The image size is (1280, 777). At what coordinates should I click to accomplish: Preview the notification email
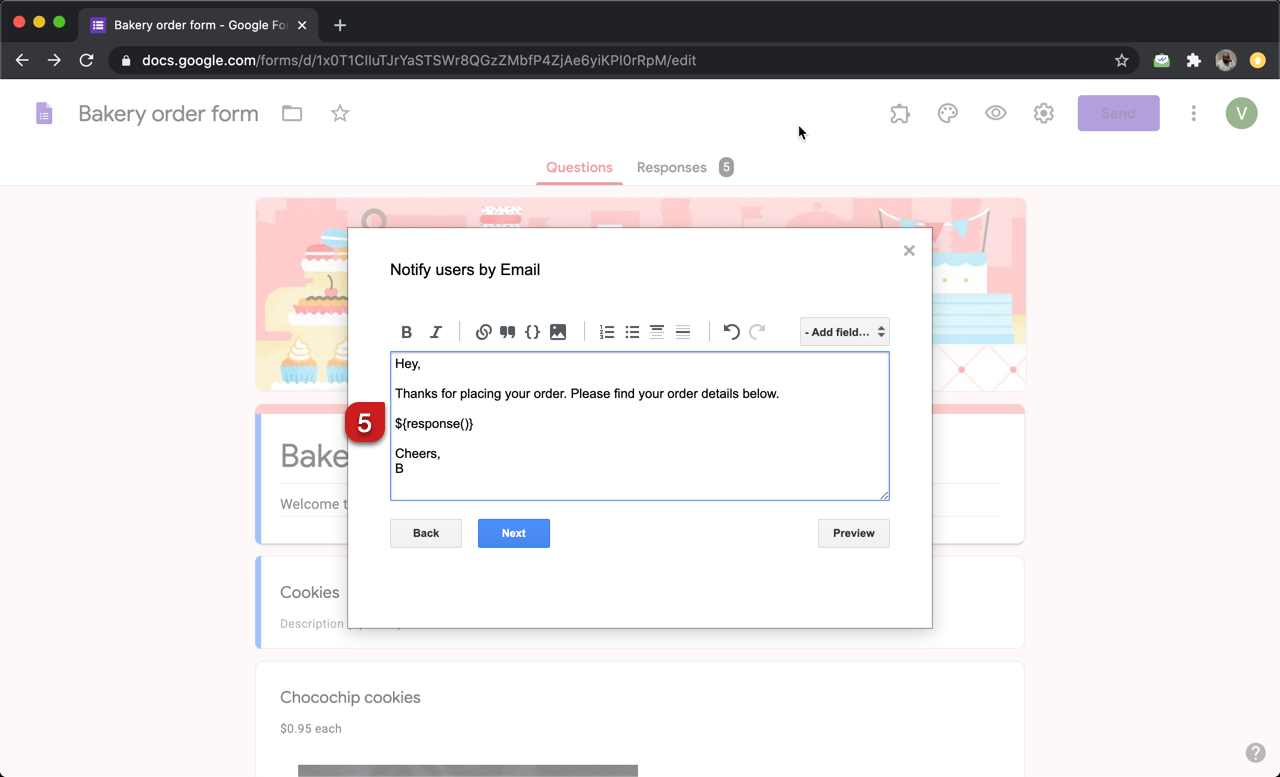(x=853, y=533)
